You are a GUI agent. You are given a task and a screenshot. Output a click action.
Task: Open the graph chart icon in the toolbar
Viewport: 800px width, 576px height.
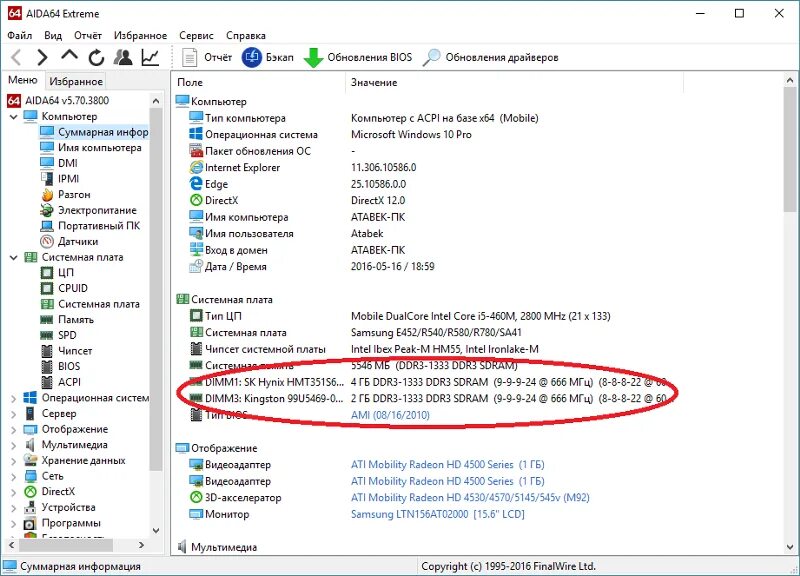[x=151, y=57]
